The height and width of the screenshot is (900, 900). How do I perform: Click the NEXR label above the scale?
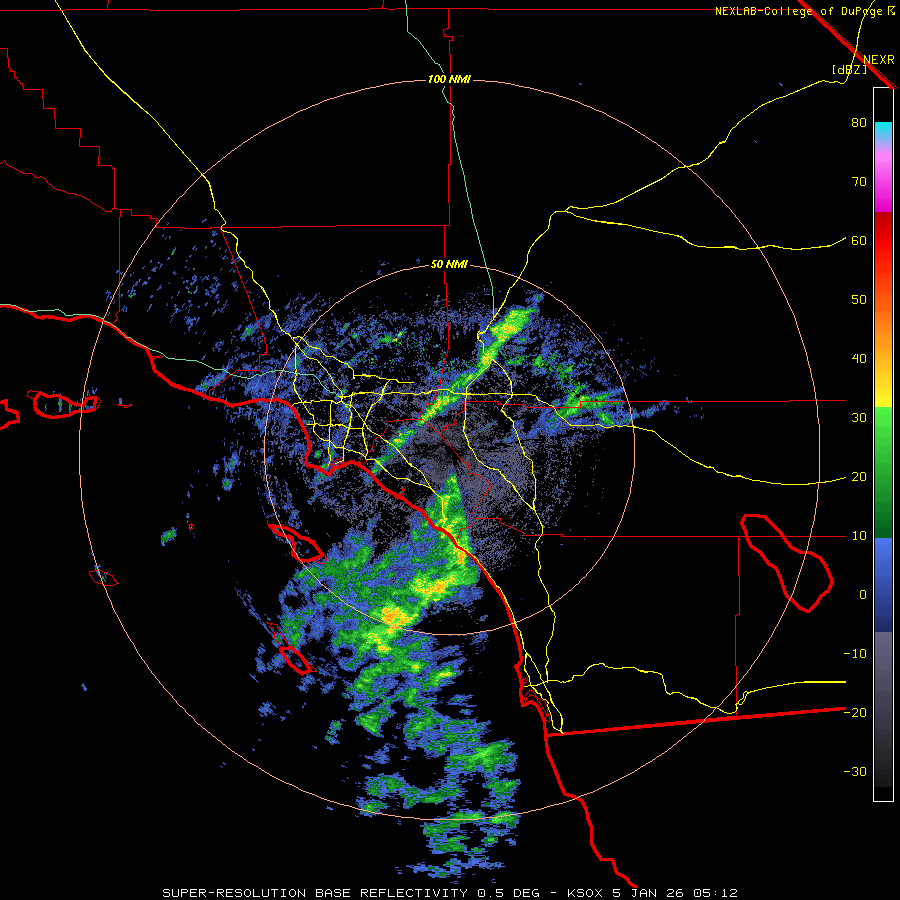coord(879,60)
